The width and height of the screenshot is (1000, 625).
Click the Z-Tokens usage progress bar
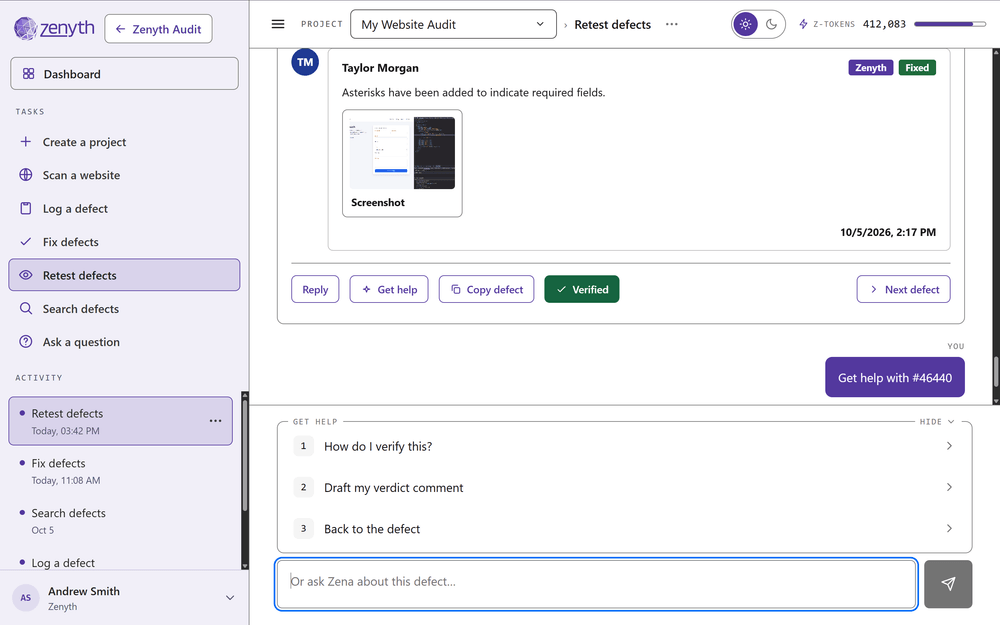[x=950, y=24]
